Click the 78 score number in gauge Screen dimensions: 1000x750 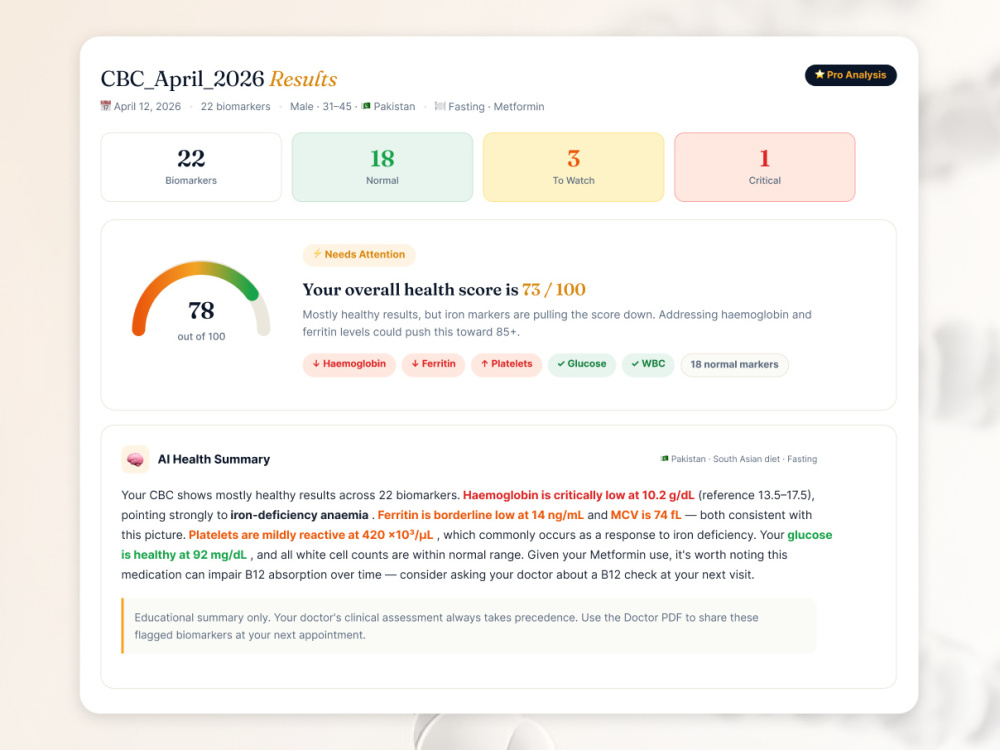[x=201, y=311]
